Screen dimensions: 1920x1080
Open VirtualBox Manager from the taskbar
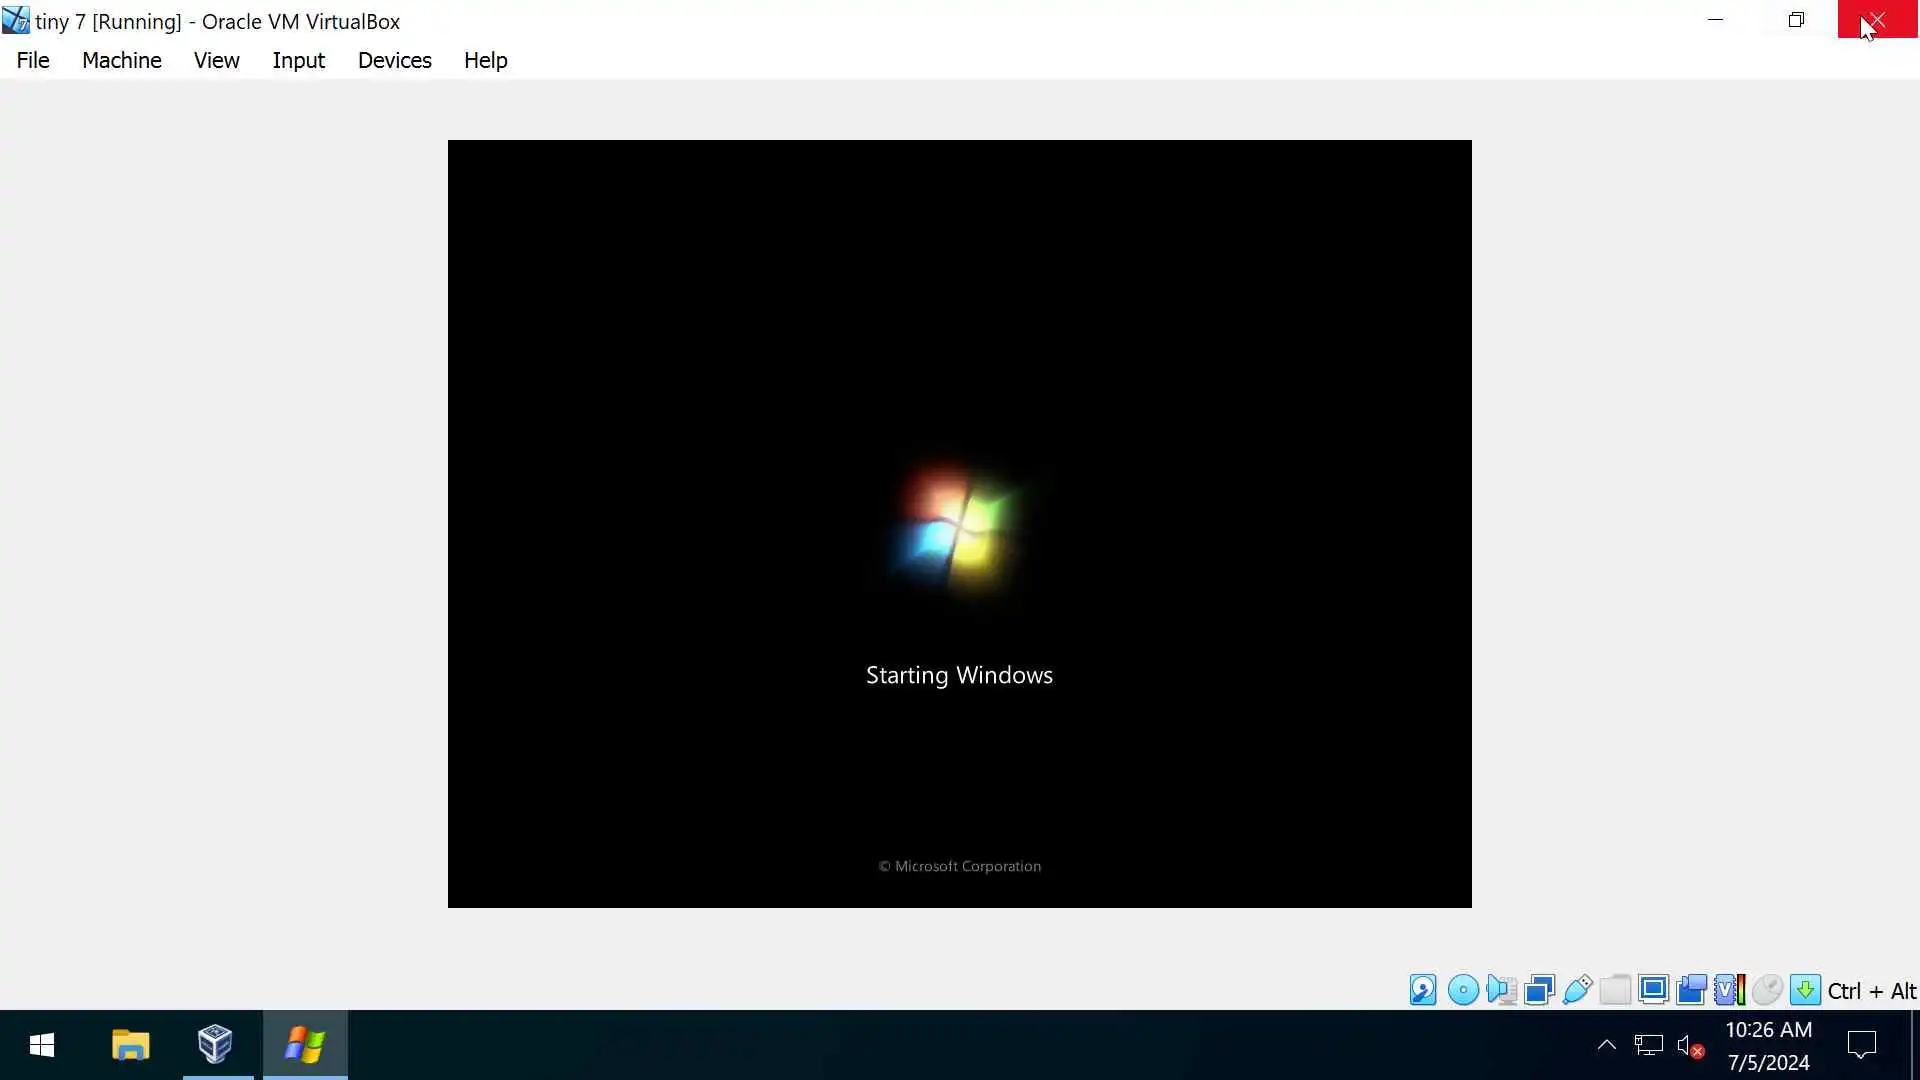(x=215, y=1045)
